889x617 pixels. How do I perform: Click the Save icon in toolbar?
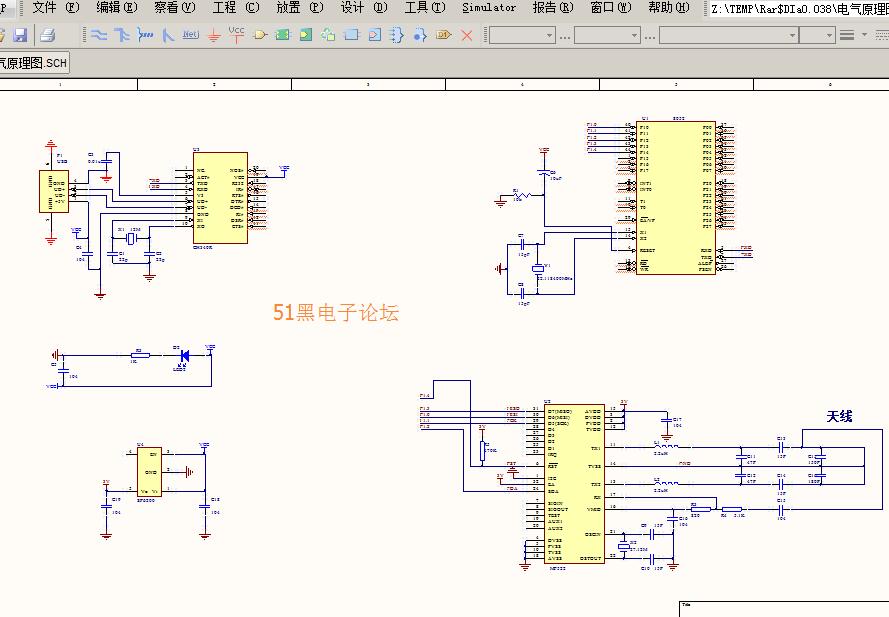click(x=20, y=35)
